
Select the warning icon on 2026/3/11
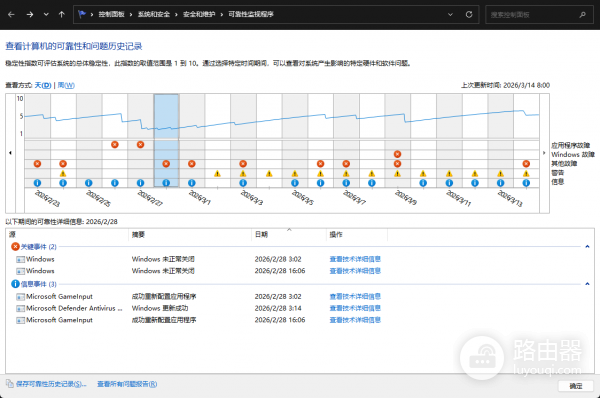point(449,174)
